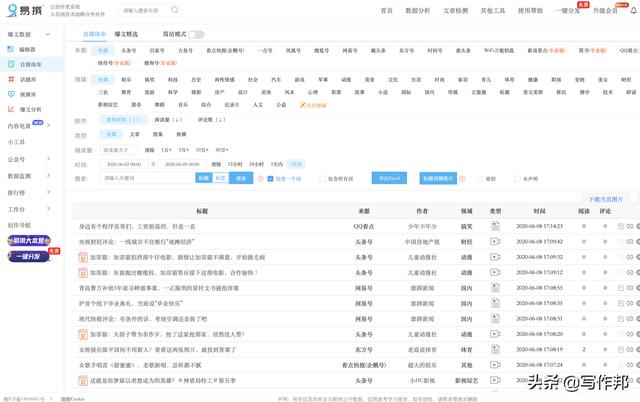Click article type icon in 老高说体育 row
Viewport: 640px width, 402px height.
pos(495,349)
